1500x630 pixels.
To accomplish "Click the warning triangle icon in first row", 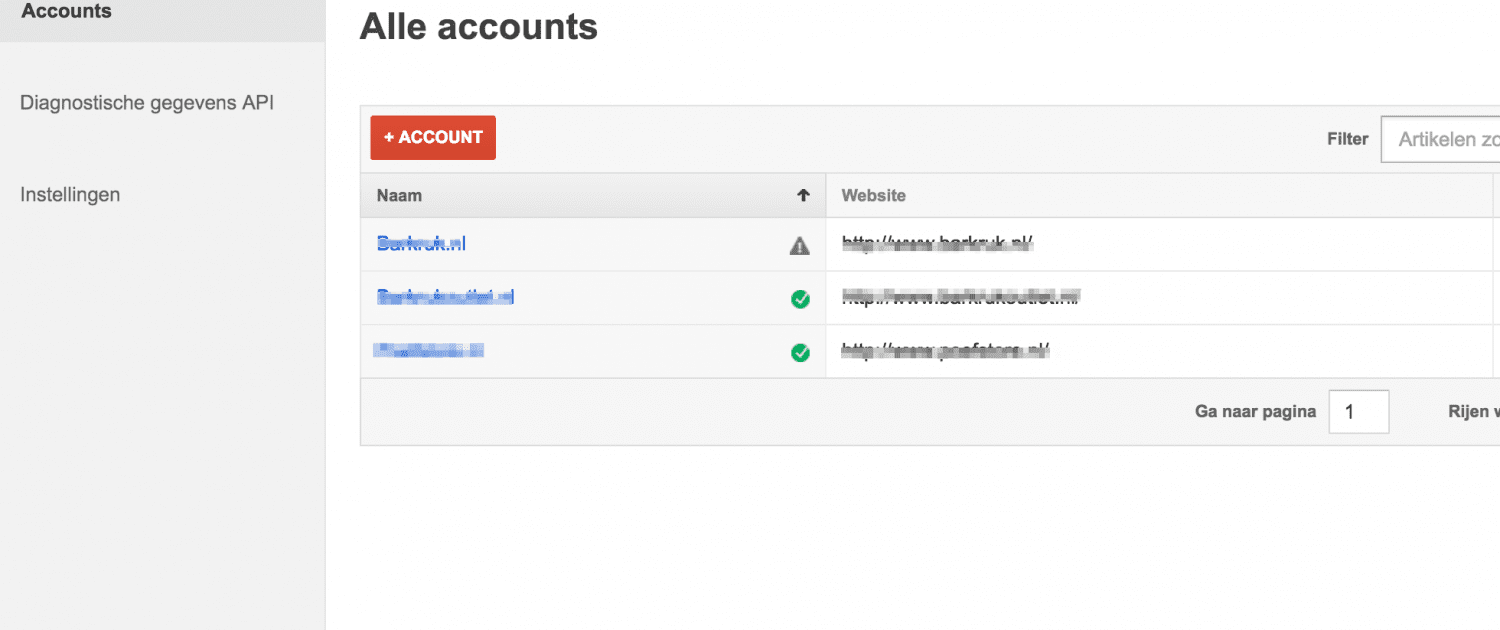I will [800, 245].
